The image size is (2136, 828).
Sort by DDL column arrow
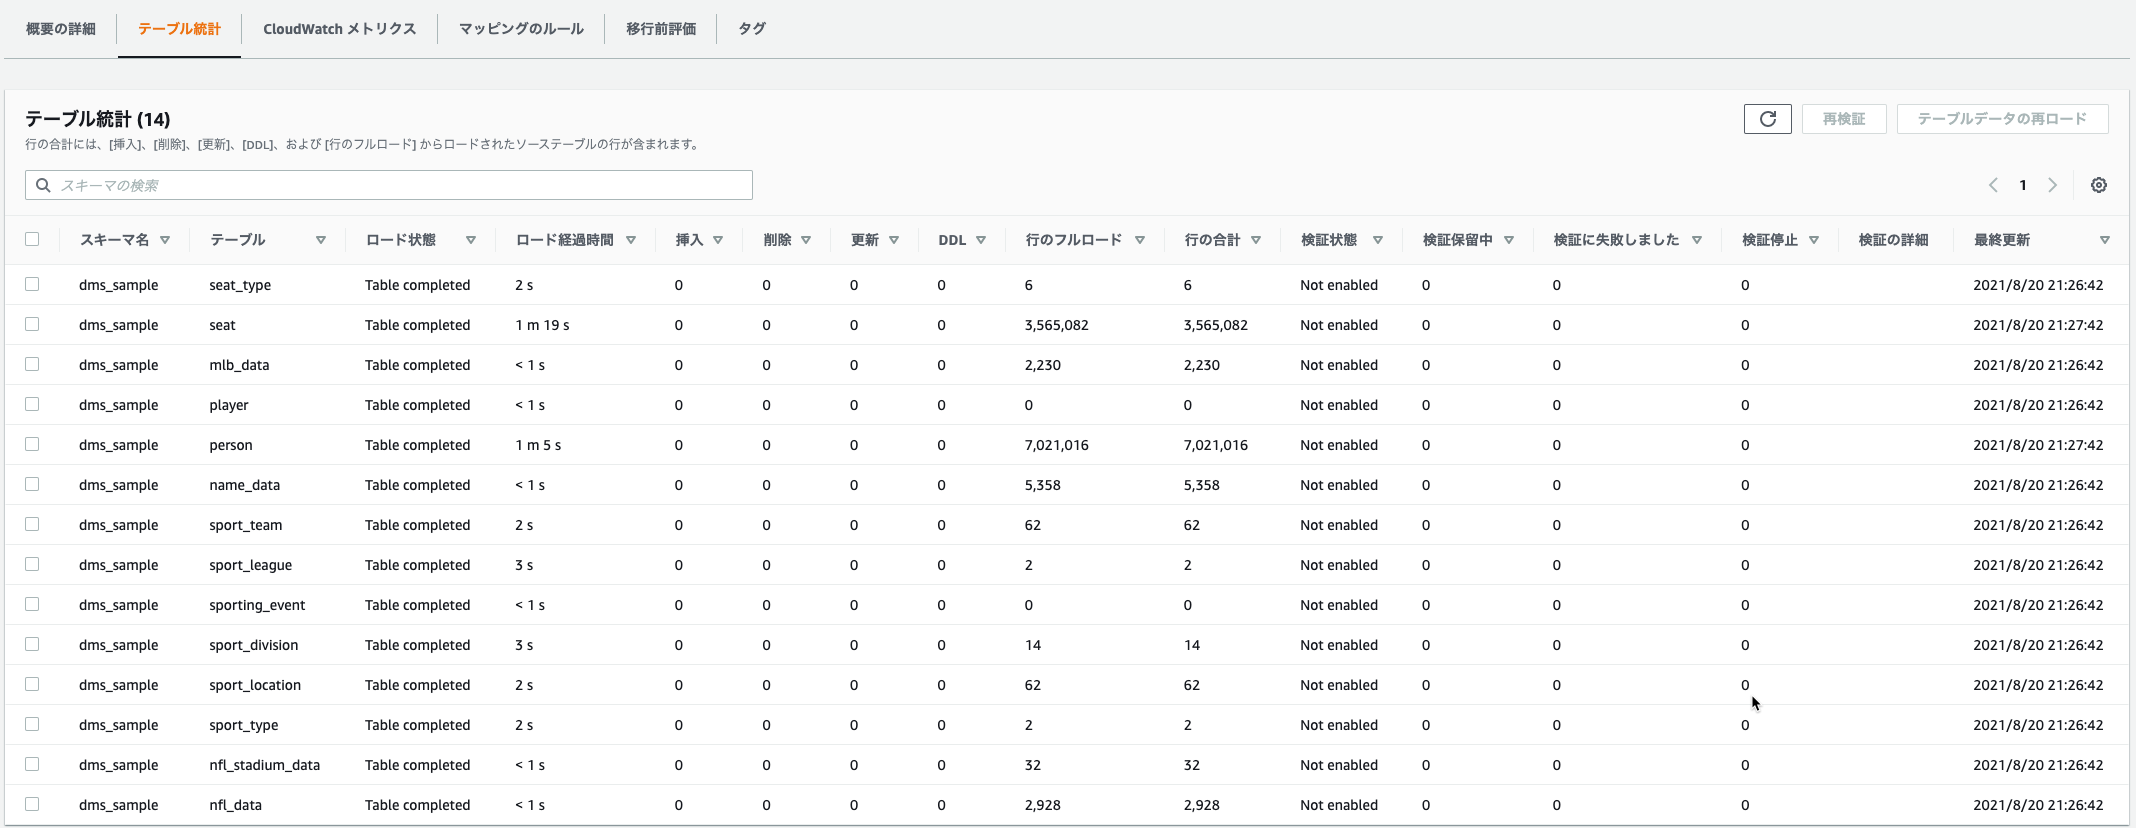pos(981,240)
